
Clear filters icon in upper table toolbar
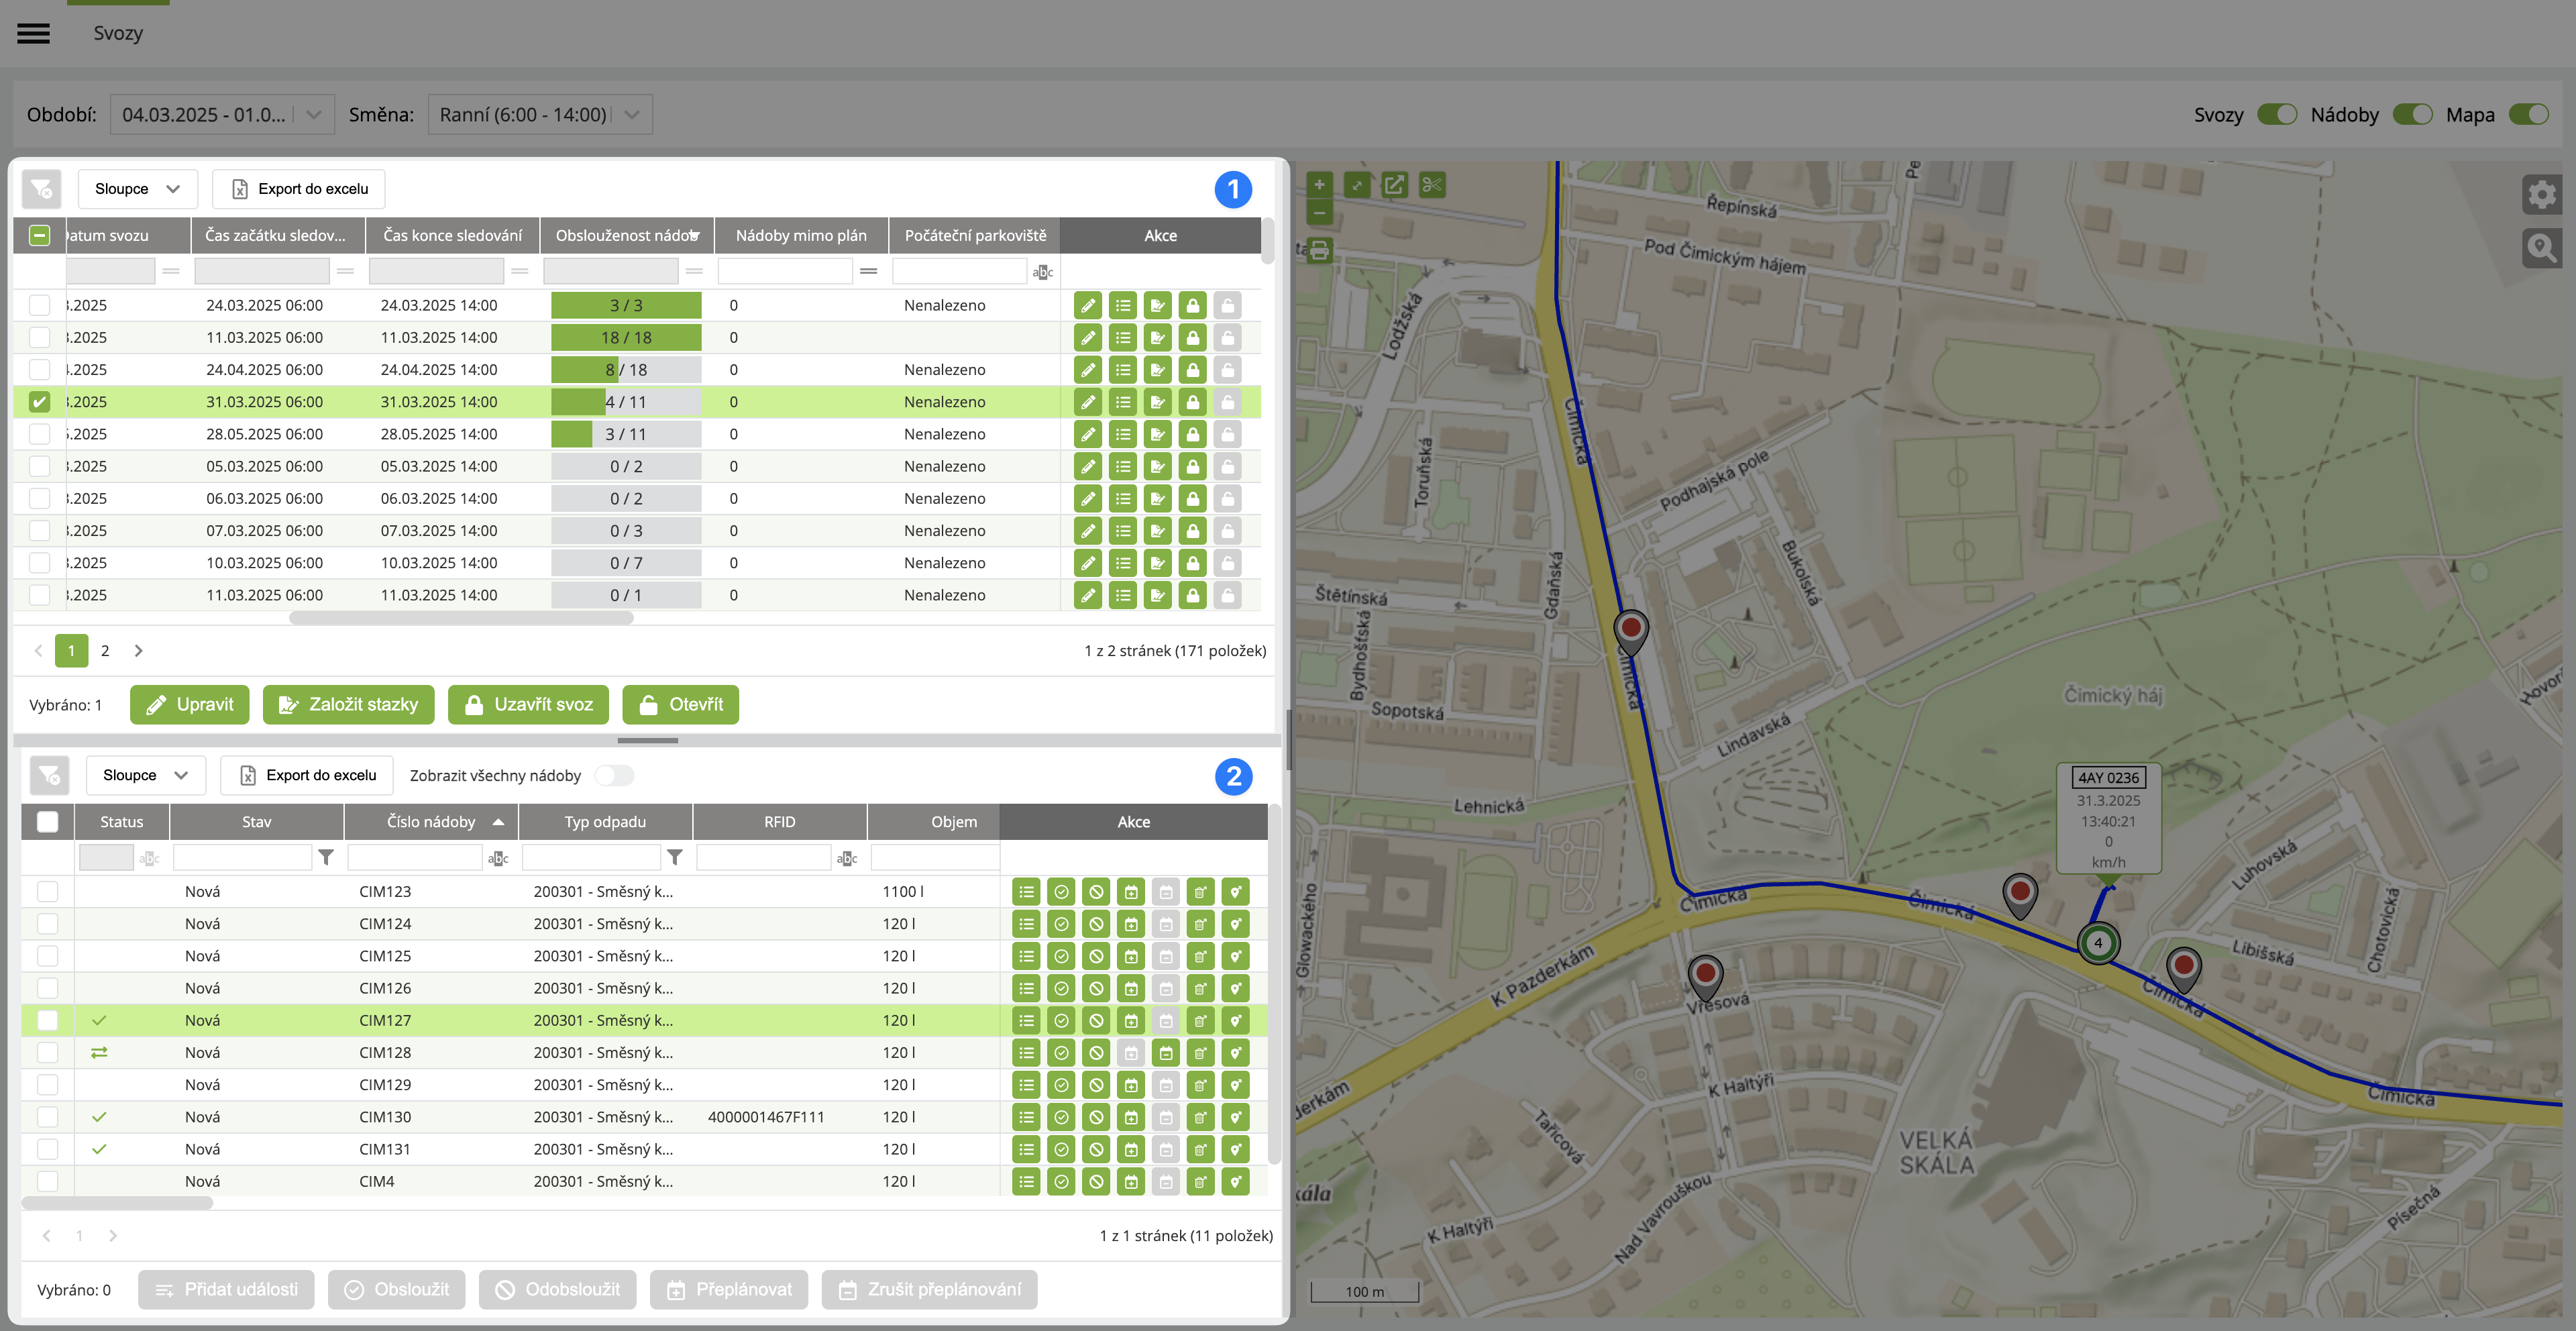pos(41,189)
